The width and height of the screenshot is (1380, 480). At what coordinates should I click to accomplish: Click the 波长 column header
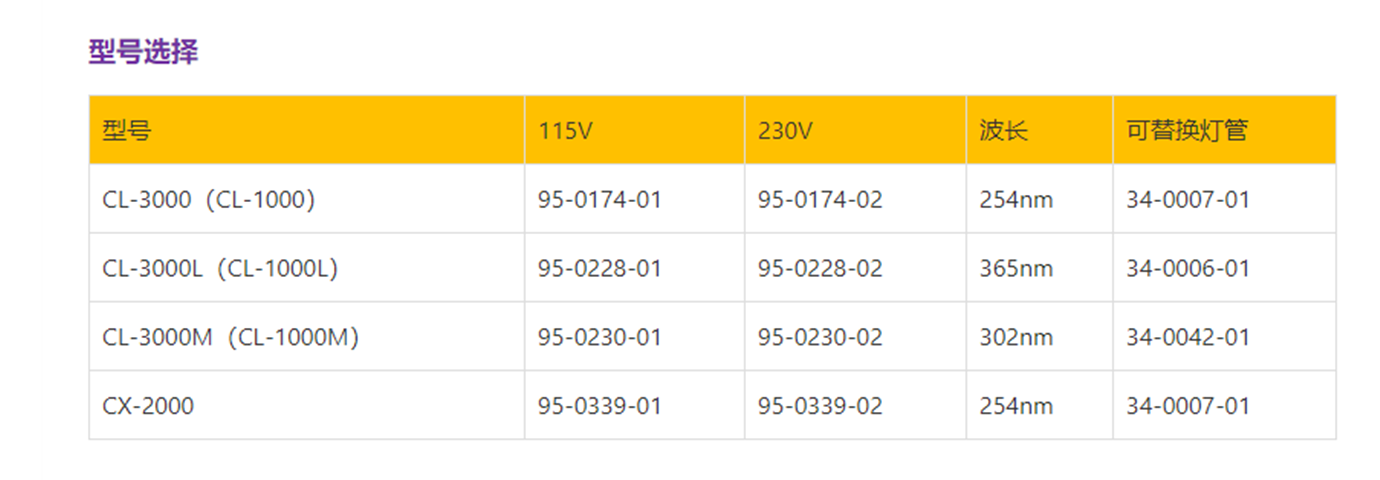(x=1003, y=130)
